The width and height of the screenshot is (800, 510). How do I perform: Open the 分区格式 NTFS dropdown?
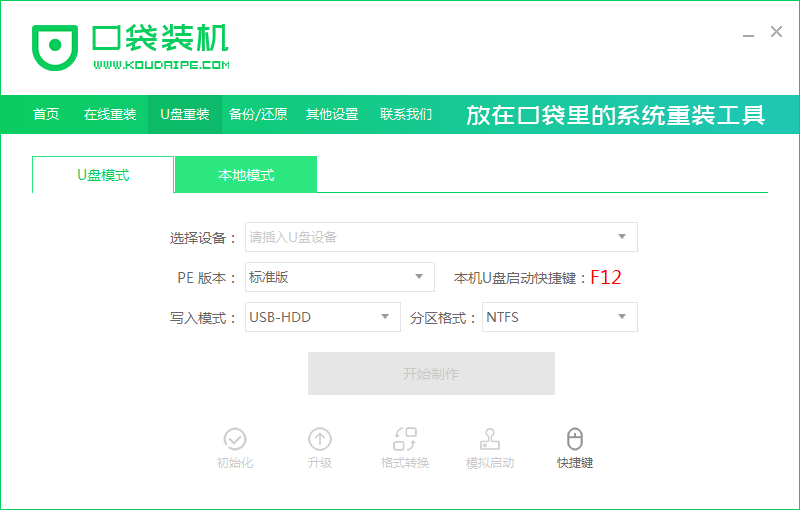point(621,317)
